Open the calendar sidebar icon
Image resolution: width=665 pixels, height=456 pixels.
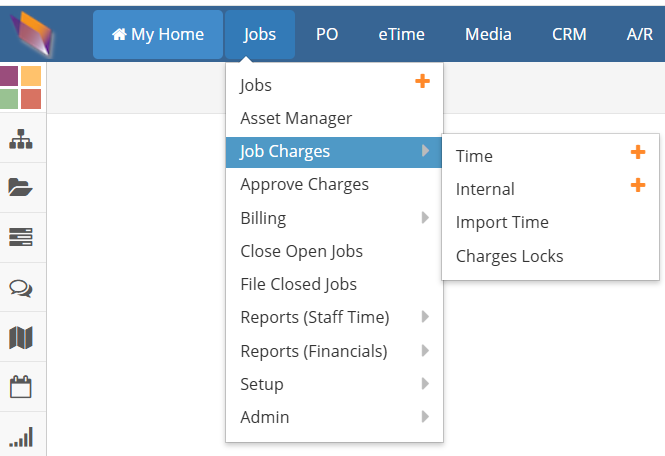[x=21, y=386]
